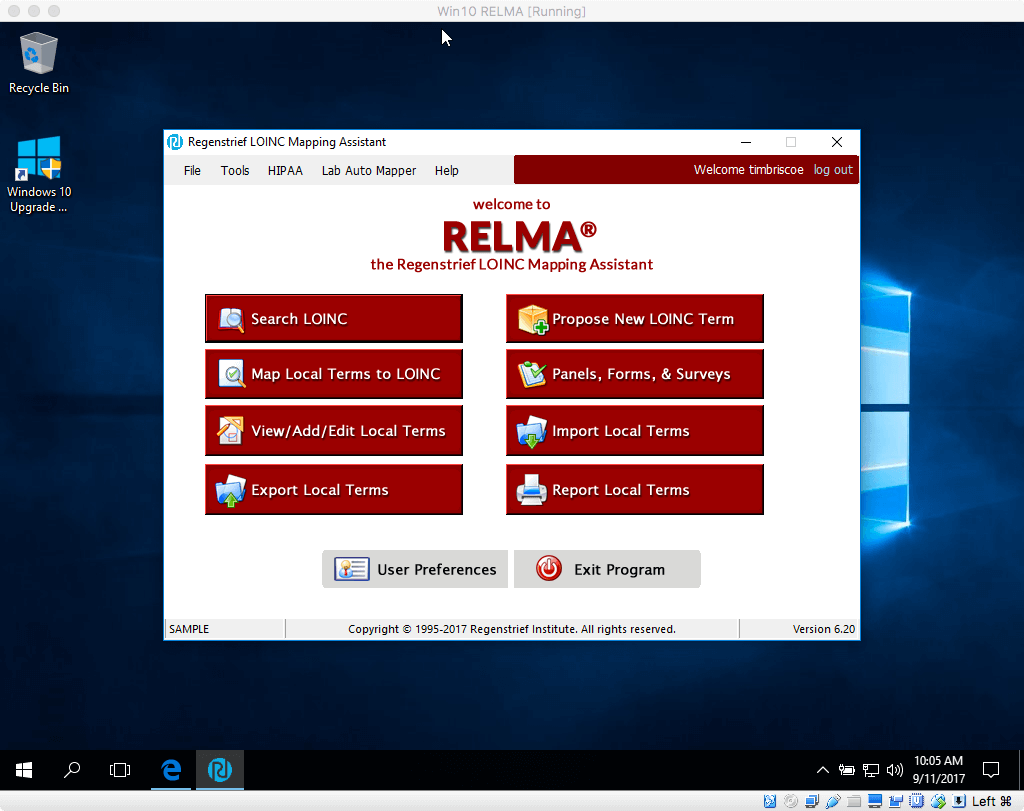1024x811 pixels.
Task: Close the Regenstrief LOINC Mapping Assistant window
Action: point(837,142)
